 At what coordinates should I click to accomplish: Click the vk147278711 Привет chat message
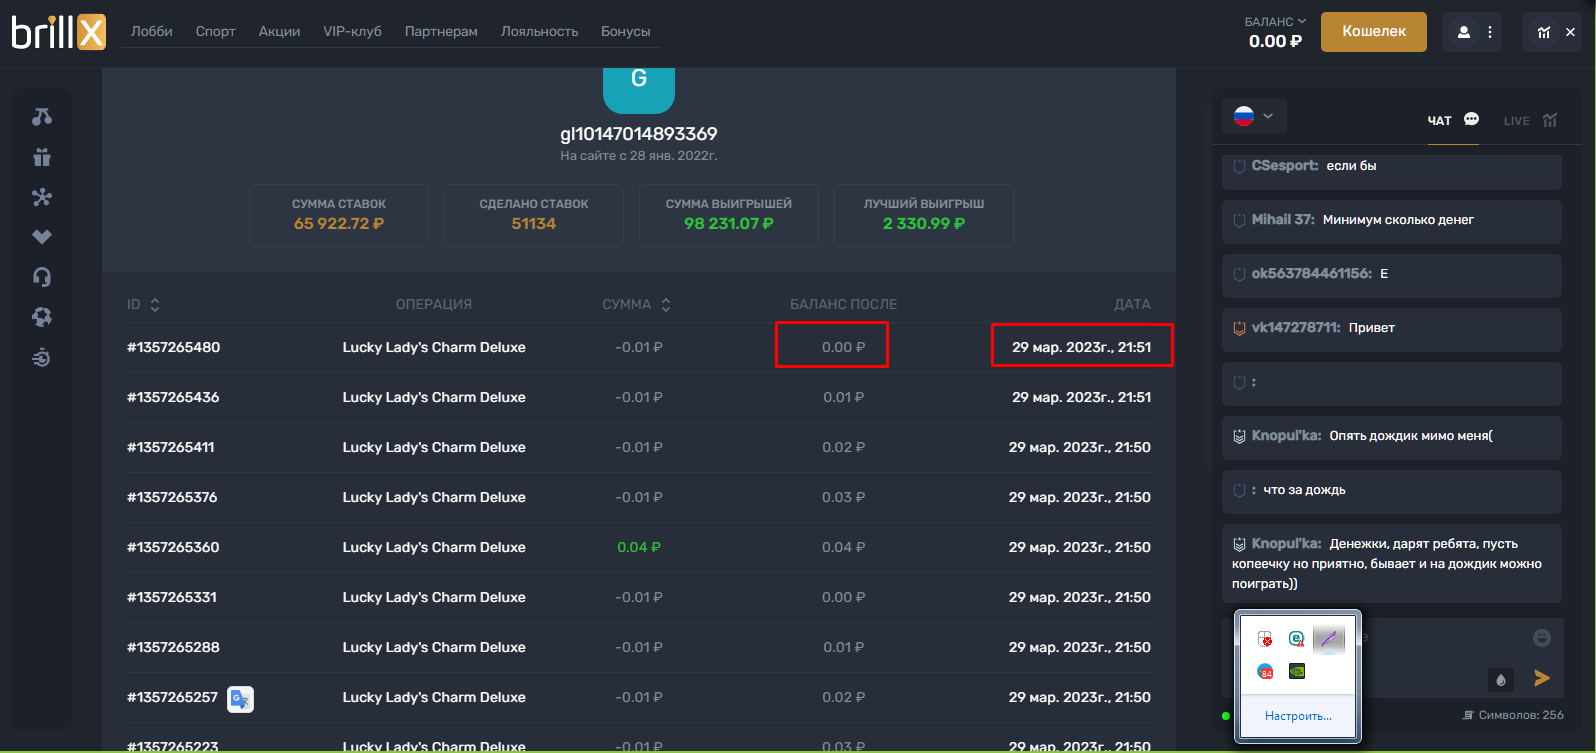point(1392,329)
